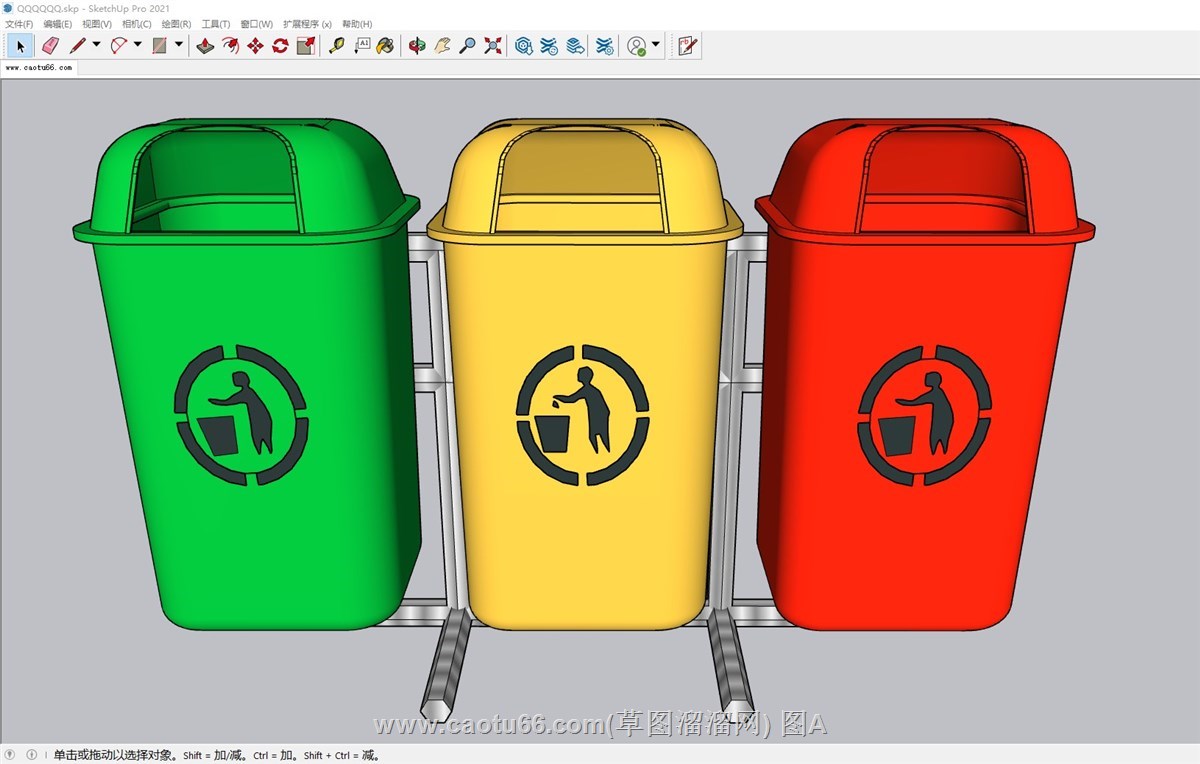Select the Pan hand tool
Screen dimensions: 1200x764
coord(442,45)
